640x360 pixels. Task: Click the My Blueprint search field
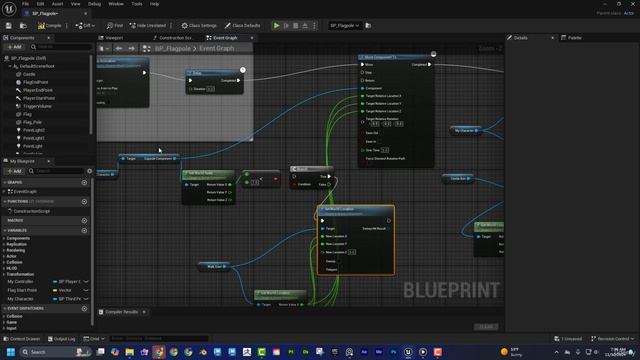tap(56, 171)
